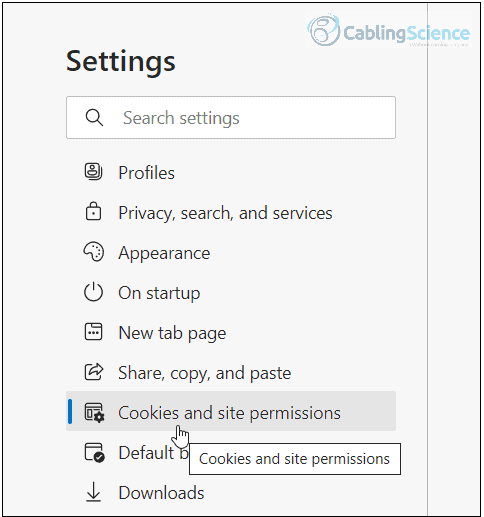Click the CablingScience logo watermark

pos(388,31)
